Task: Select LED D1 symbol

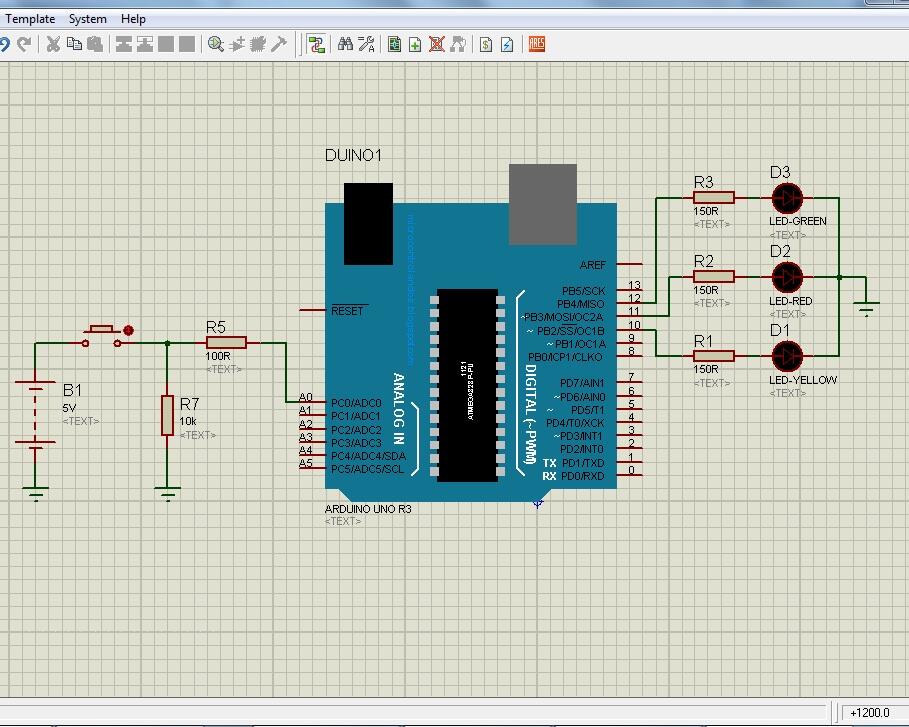Action: 787,356
